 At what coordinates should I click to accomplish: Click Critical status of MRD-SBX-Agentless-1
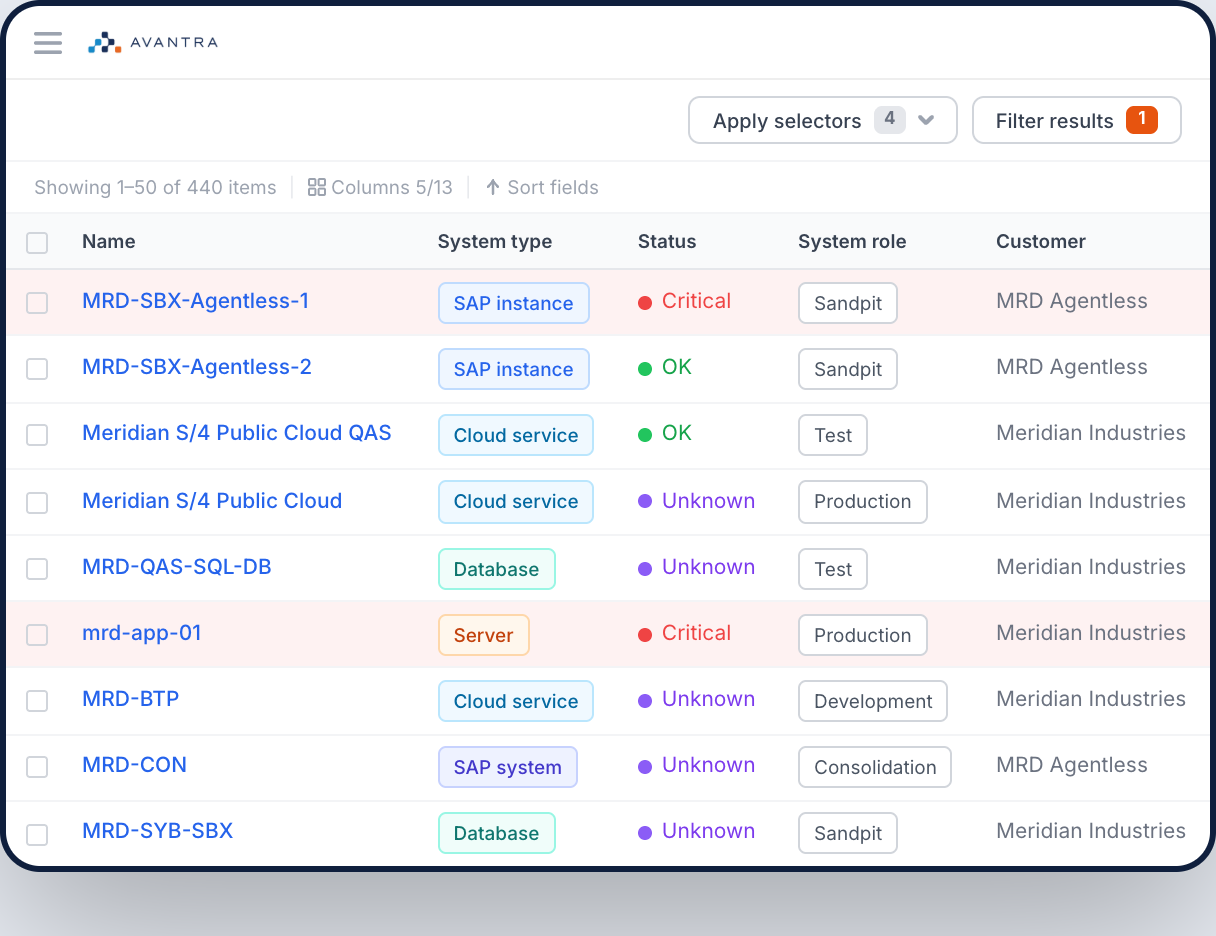685,301
